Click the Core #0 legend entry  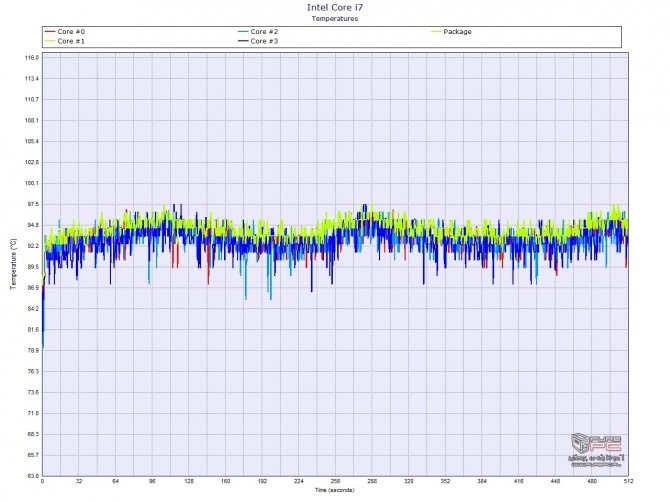(x=65, y=32)
